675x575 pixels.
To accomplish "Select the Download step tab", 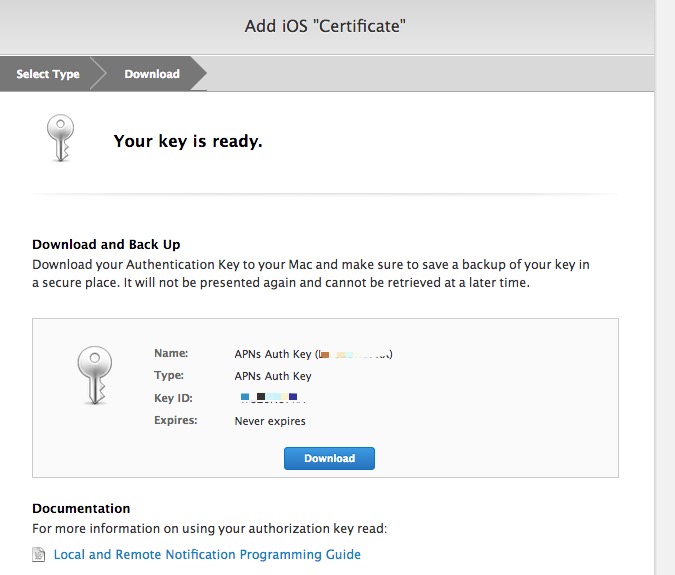I will [152, 74].
